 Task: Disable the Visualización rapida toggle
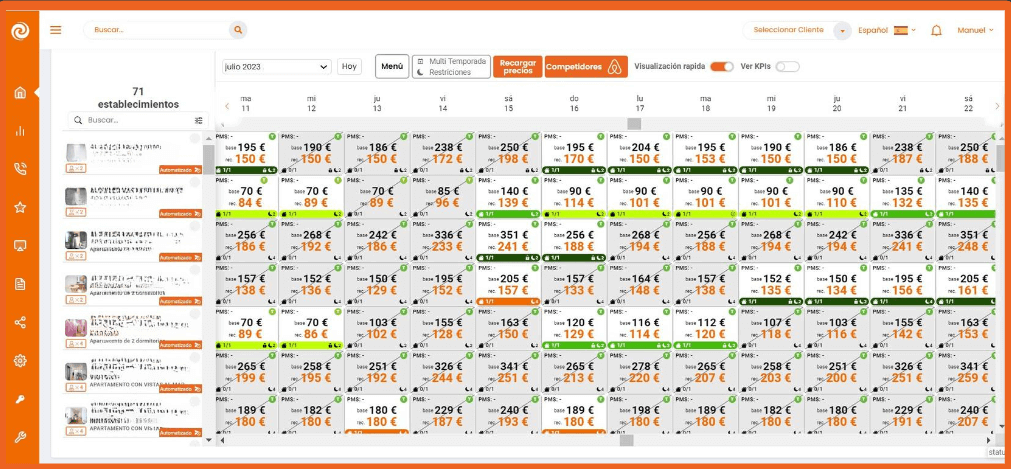[721, 67]
